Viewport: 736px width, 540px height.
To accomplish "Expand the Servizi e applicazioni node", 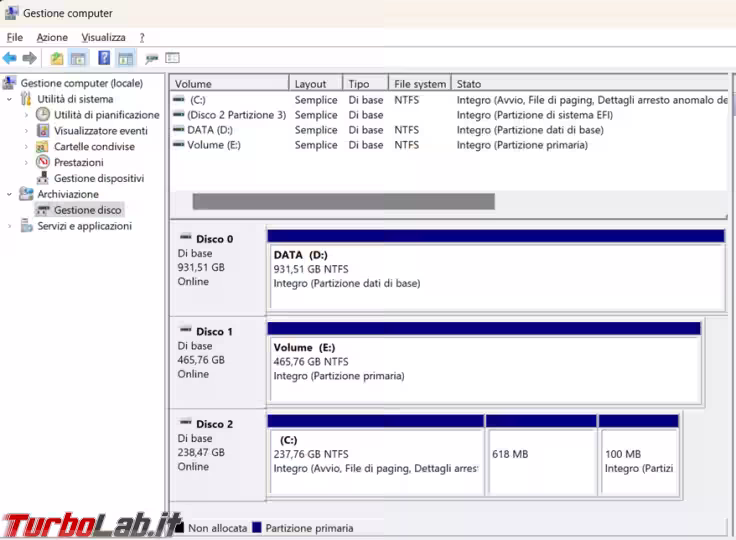I will click(x=9, y=226).
